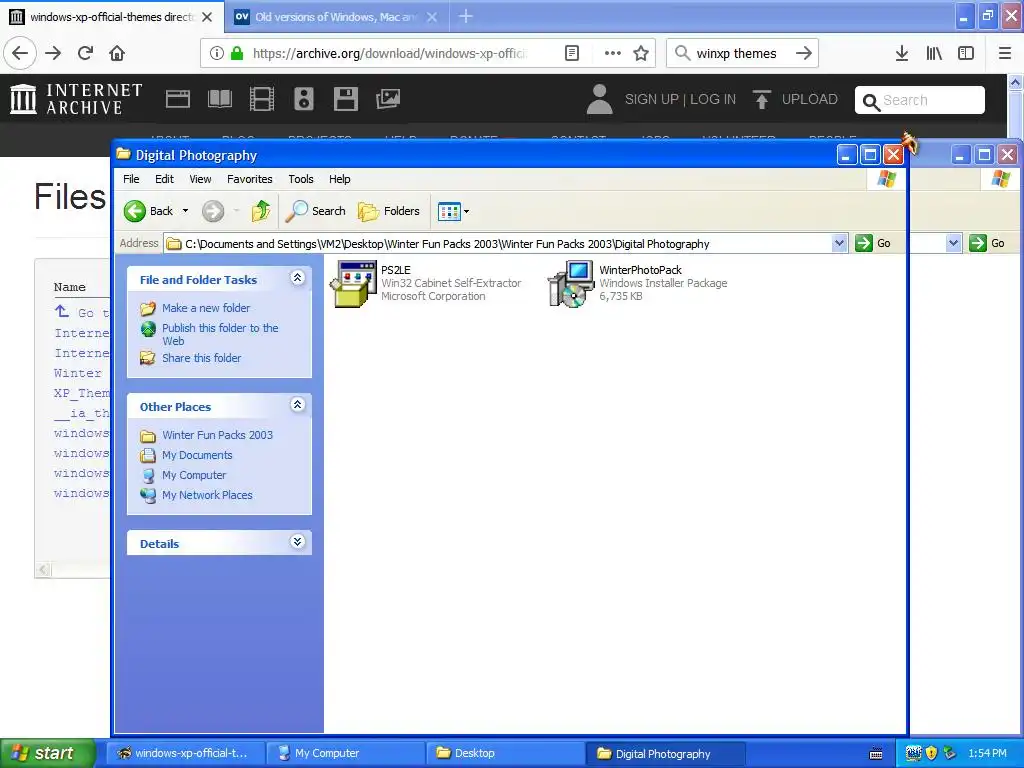Image resolution: width=1024 pixels, height=768 pixels.
Task: Open Internet Archive web icon
Action: [x=178, y=99]
